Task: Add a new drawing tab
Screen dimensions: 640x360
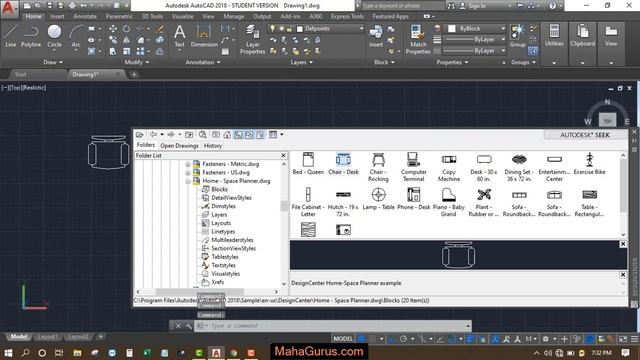Action: point(134,74)
